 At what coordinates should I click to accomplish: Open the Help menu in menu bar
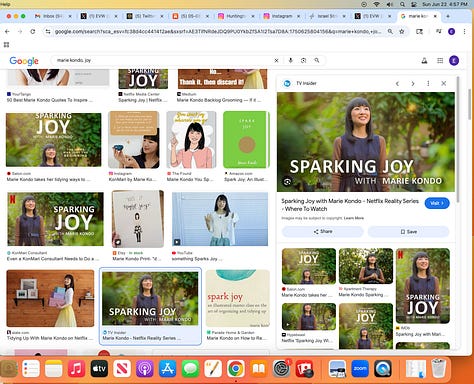5,4
